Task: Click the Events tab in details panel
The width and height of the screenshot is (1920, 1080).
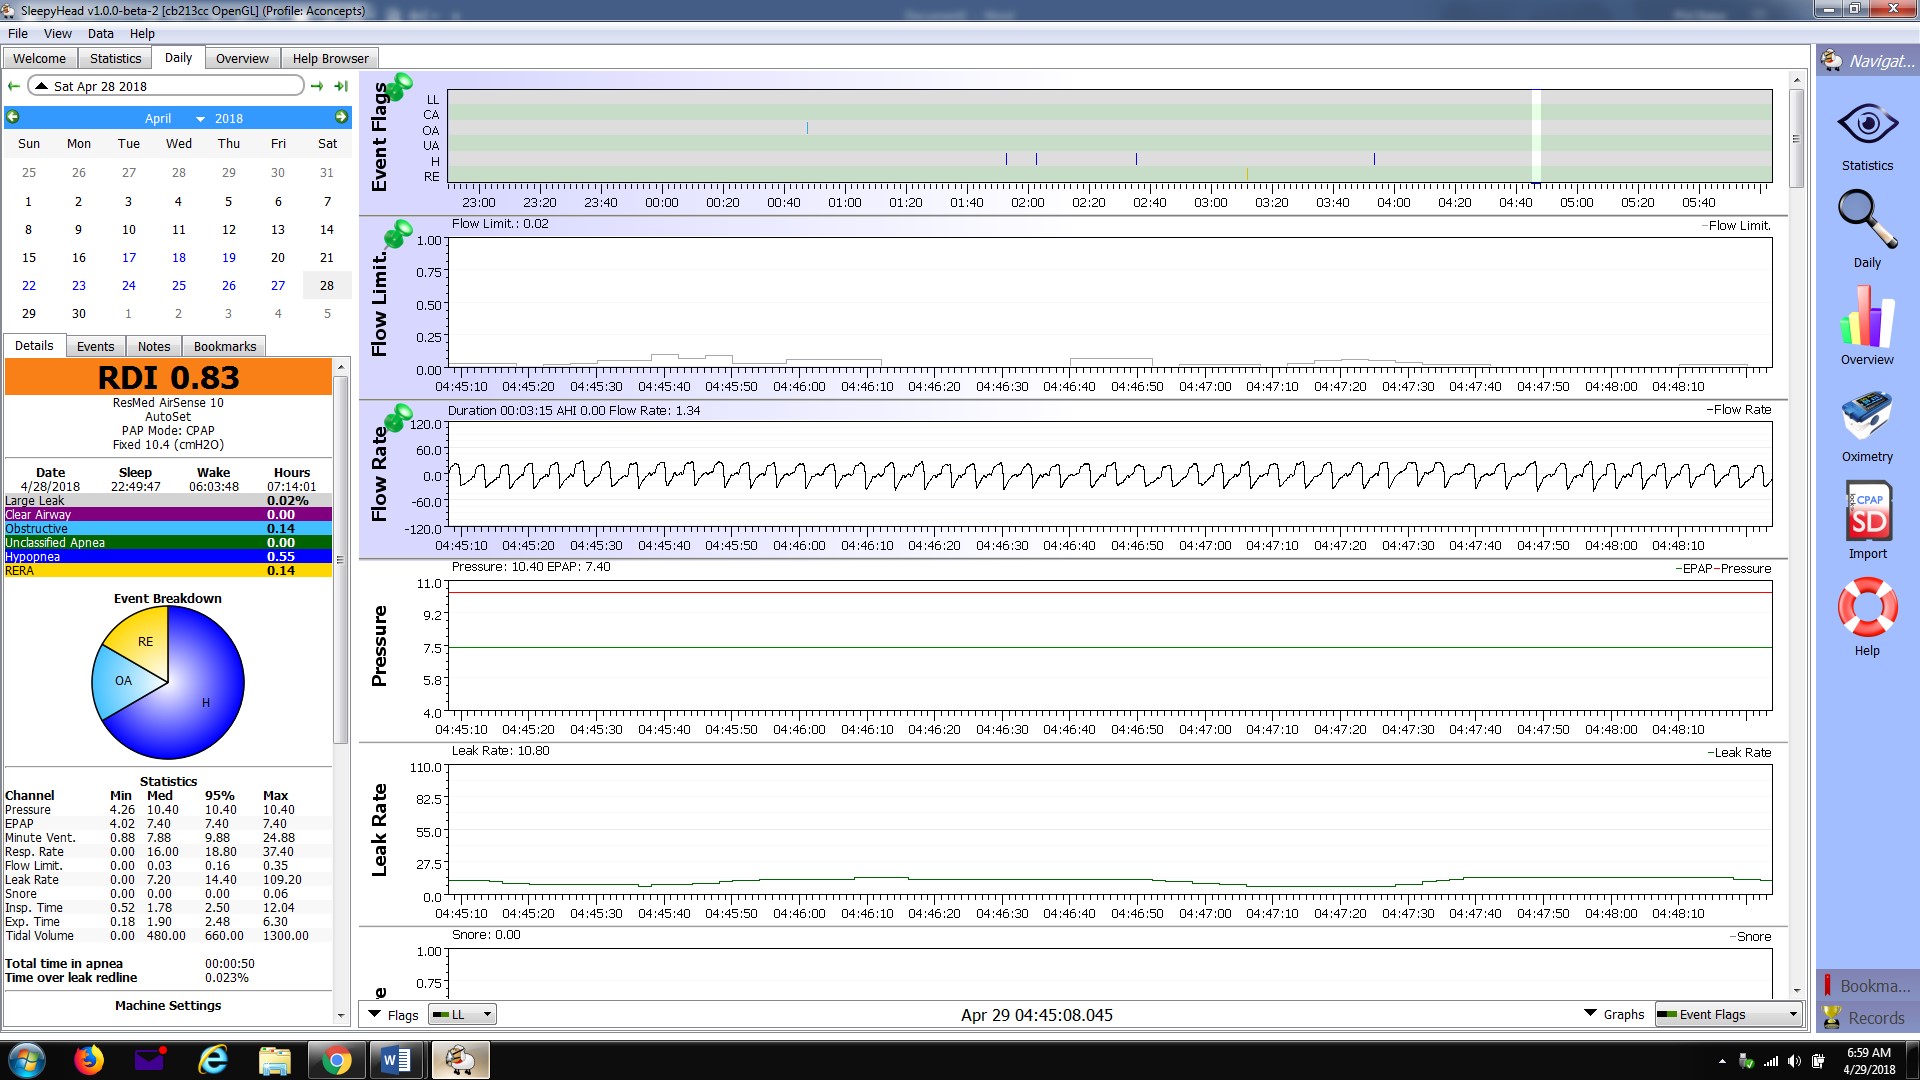Action: click(x=94, y=345)
